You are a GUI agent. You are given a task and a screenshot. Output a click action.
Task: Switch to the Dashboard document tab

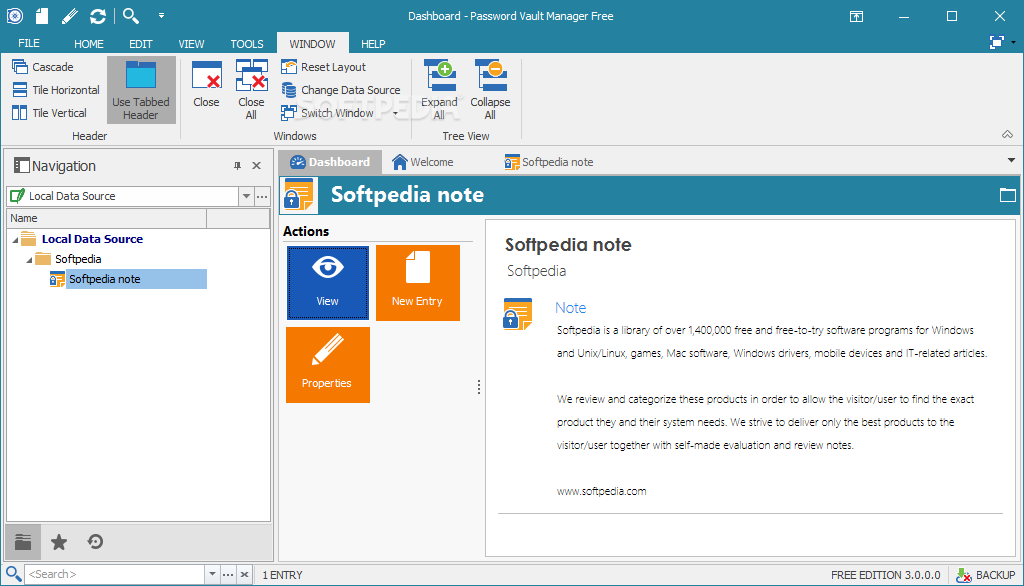[330, 162]
